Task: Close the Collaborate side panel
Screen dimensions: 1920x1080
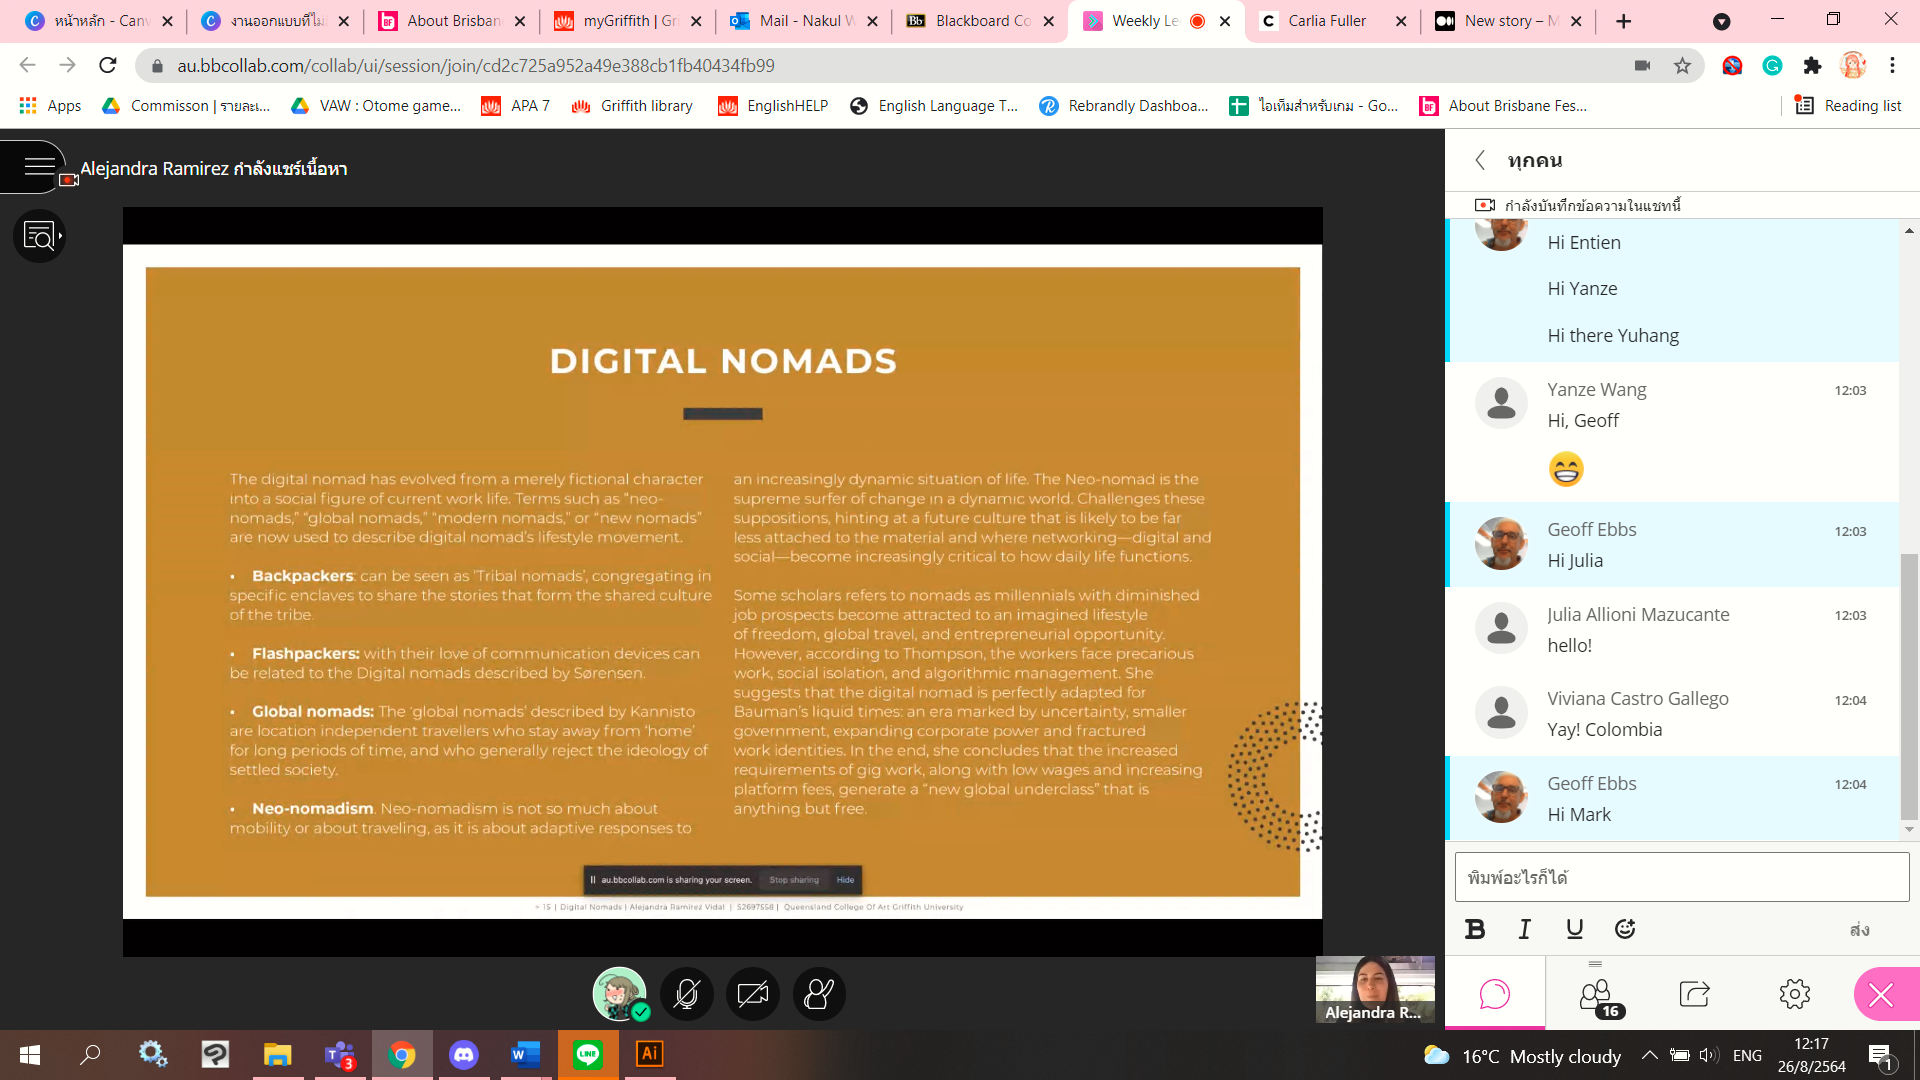Action: [x=1881, y=994]
